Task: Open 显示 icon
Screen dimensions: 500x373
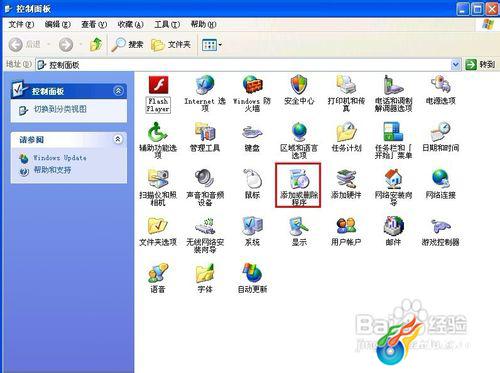Action: [x=299, y=231]
